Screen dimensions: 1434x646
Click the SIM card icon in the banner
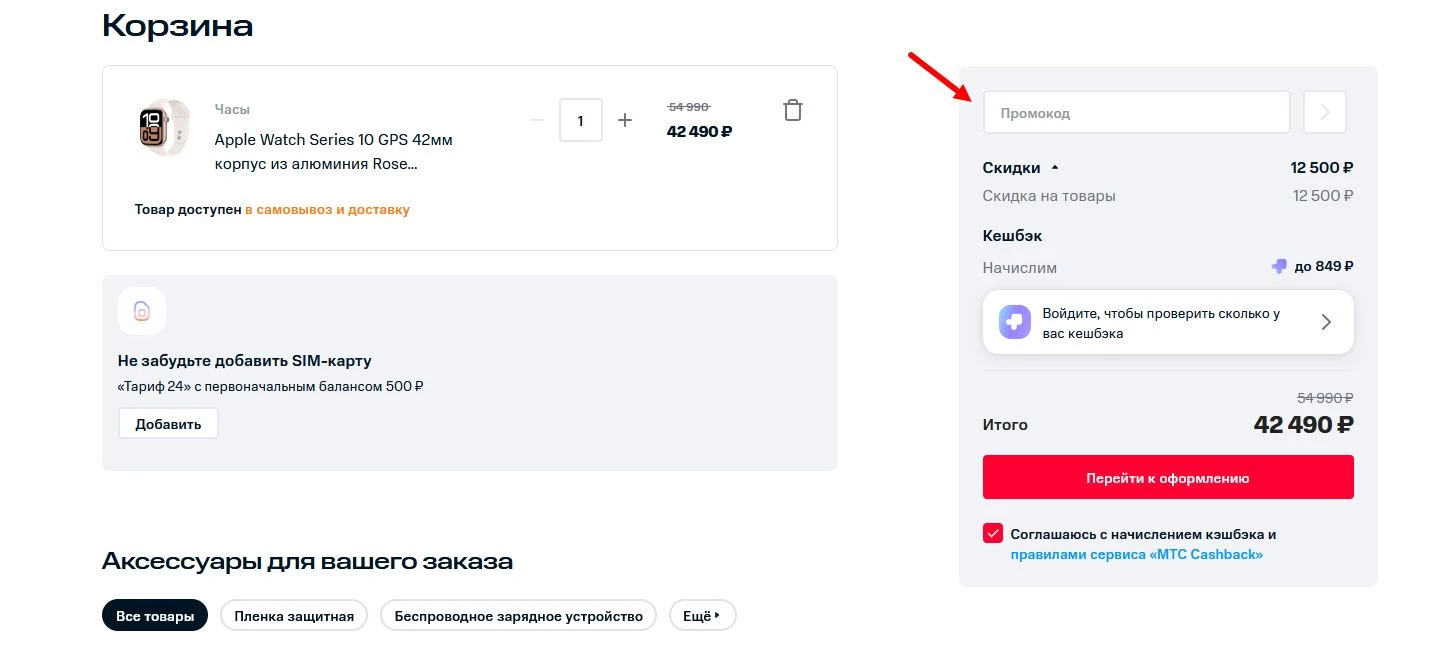coord(141,311)
